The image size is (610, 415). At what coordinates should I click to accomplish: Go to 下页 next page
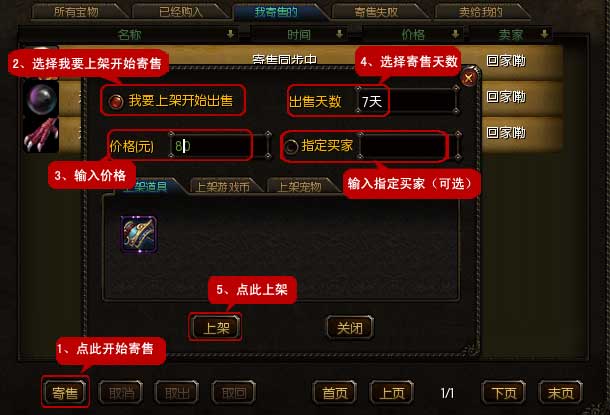(x=504, y=393)
